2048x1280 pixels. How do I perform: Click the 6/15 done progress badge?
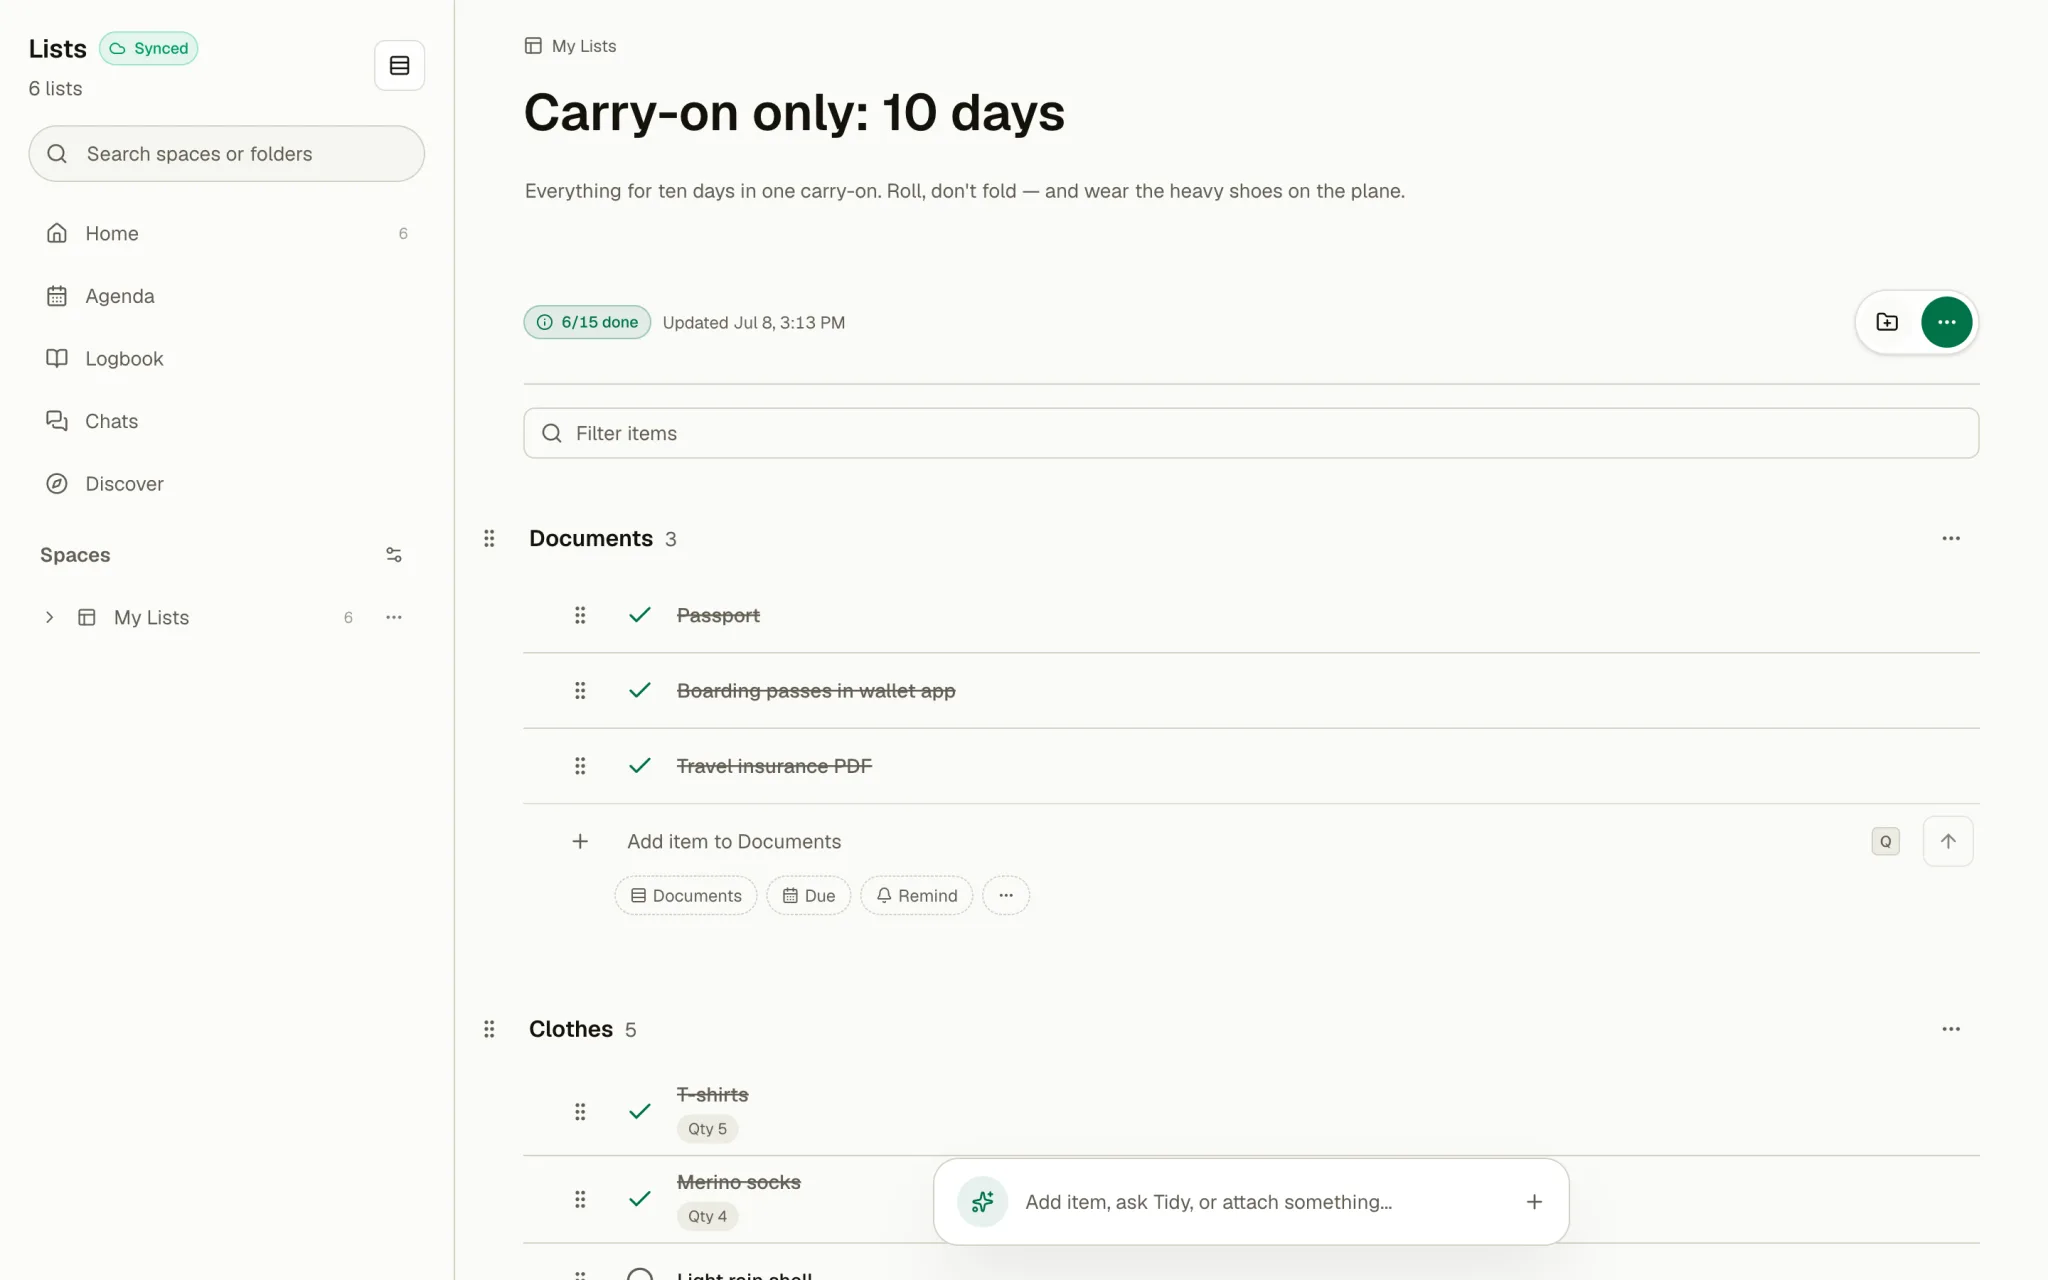[x=587, y=322]
